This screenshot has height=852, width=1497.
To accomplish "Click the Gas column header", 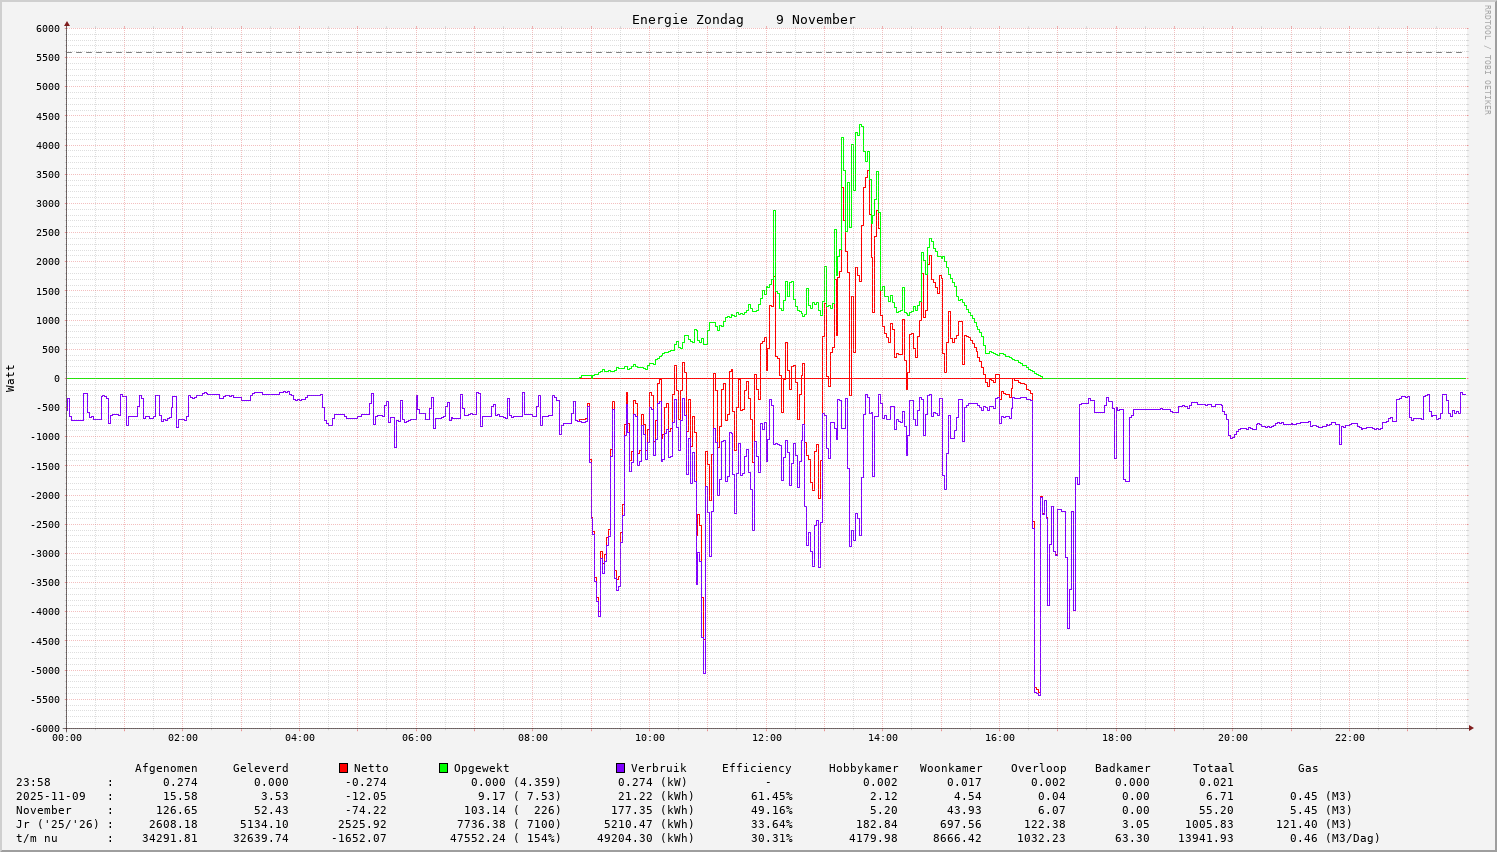I will (x=1308, y=768).
